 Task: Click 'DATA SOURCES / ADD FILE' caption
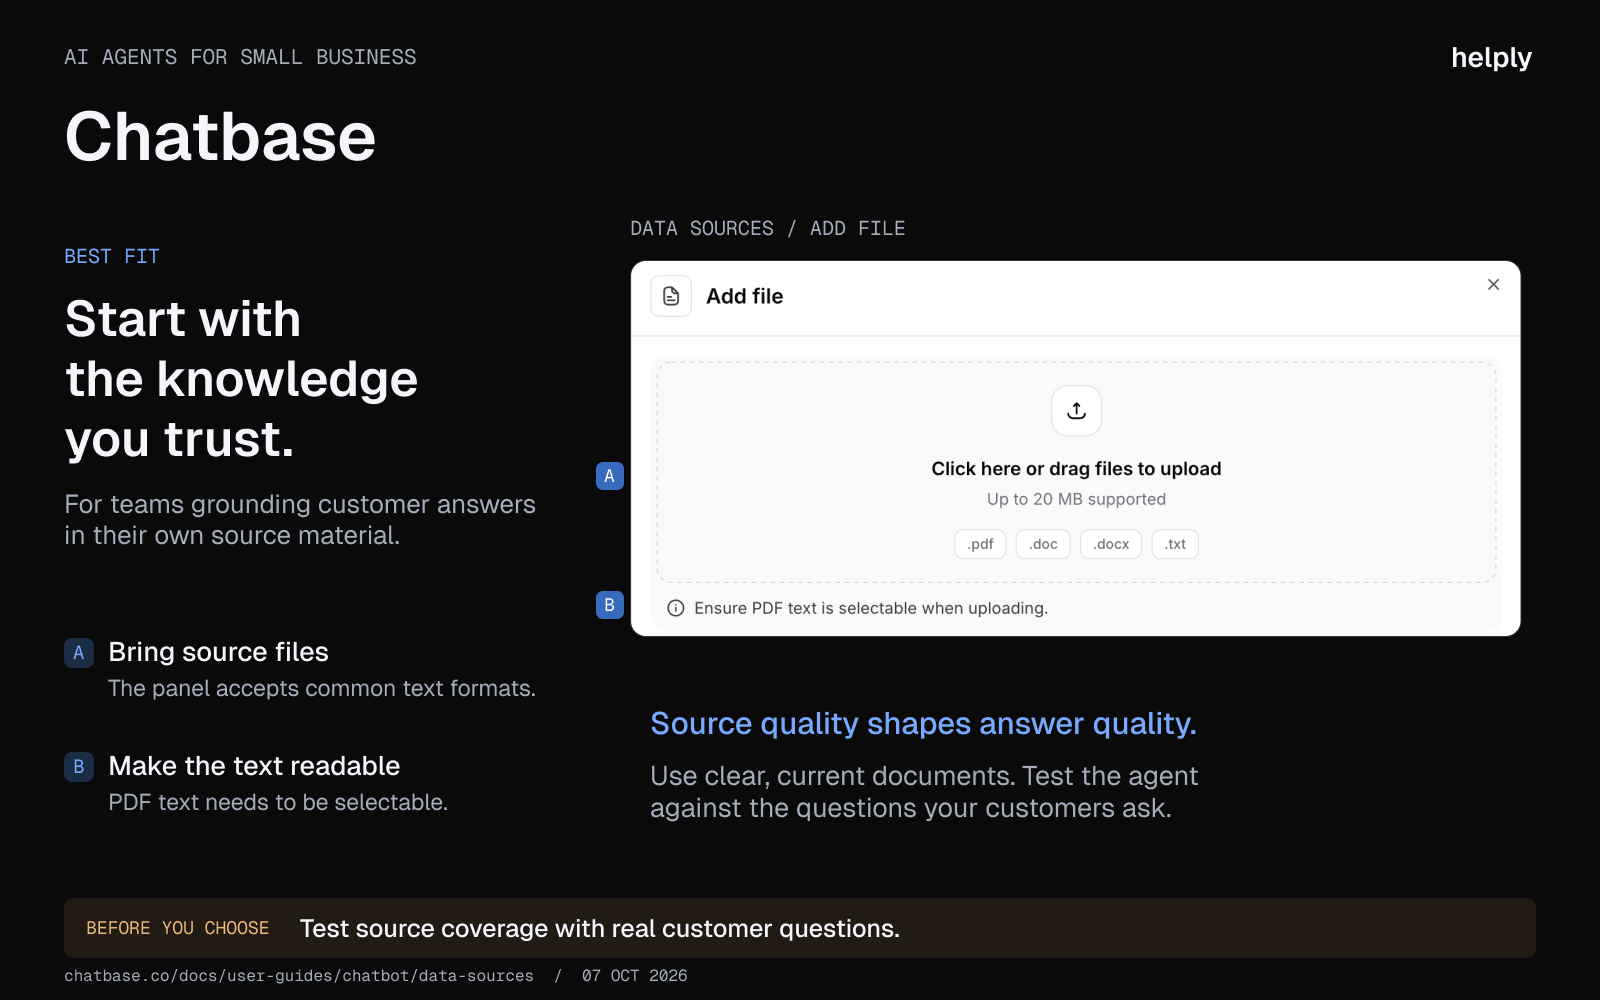[767, 228]
